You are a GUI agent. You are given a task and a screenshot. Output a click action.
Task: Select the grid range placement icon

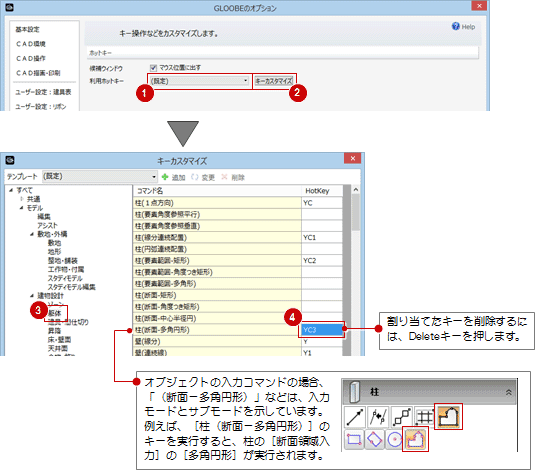pos(424,417)
